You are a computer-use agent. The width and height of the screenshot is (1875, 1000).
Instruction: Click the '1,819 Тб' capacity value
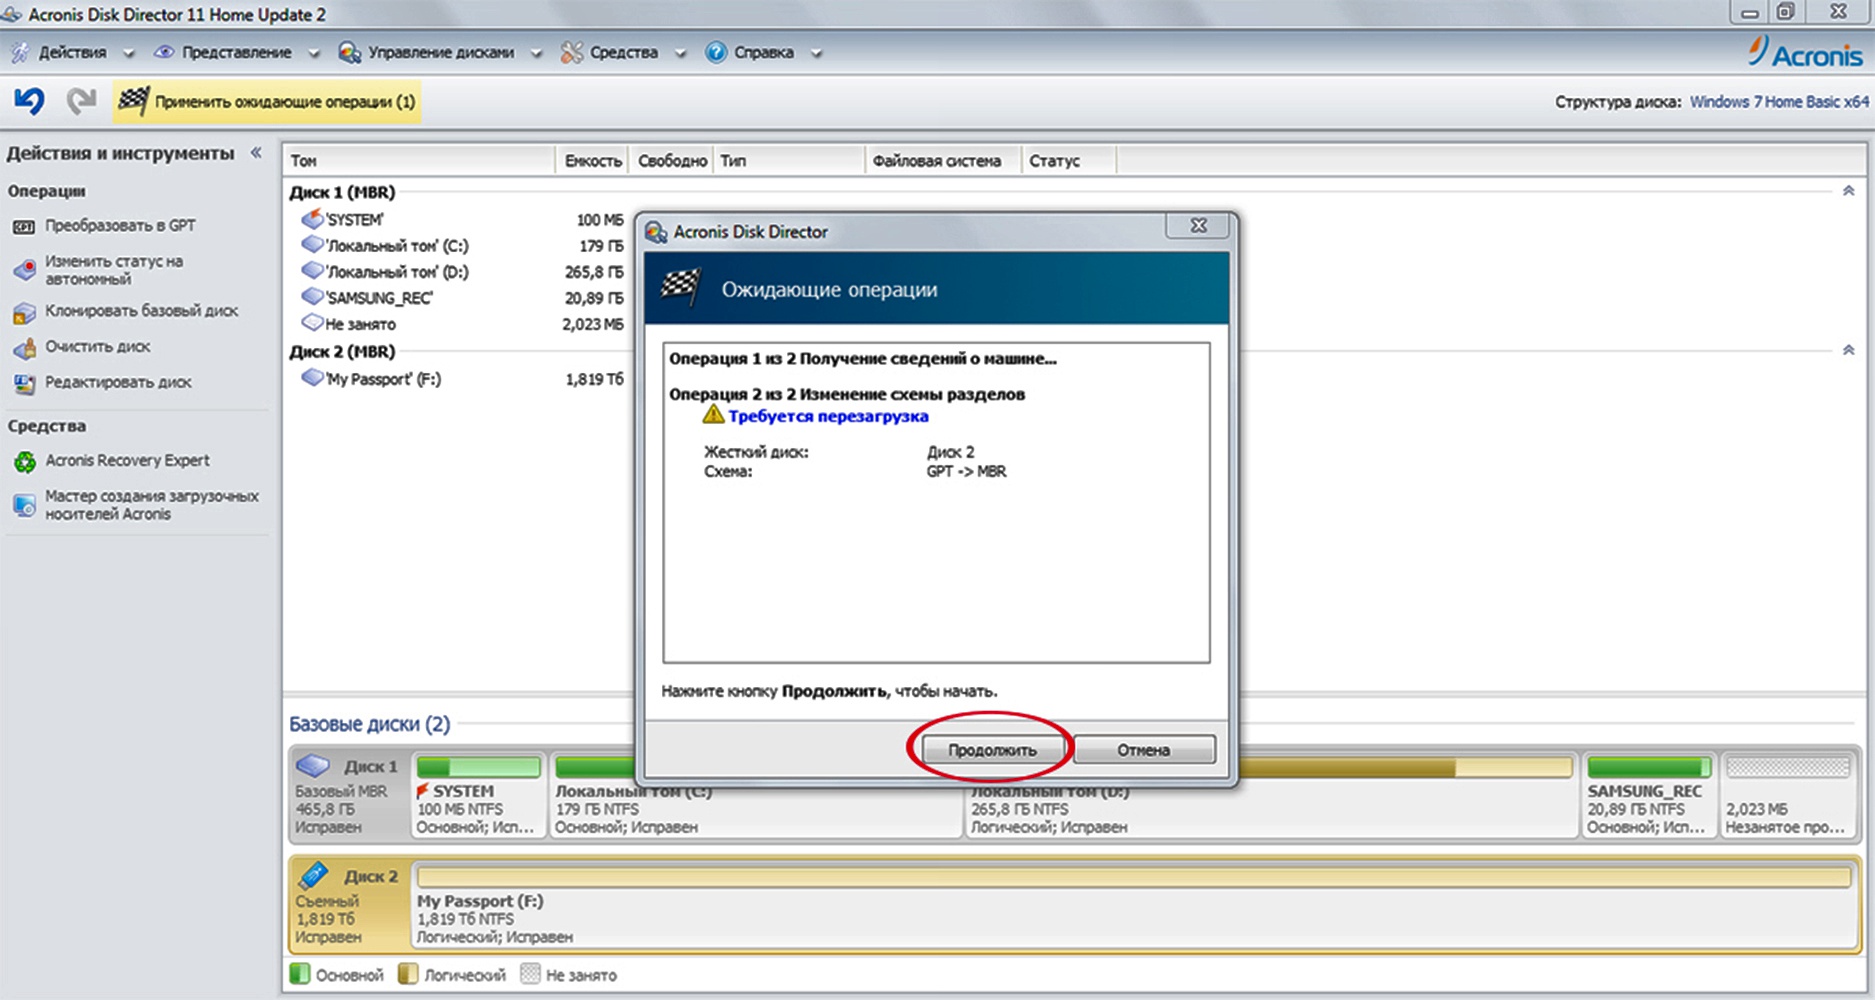(x=594, y=379)
